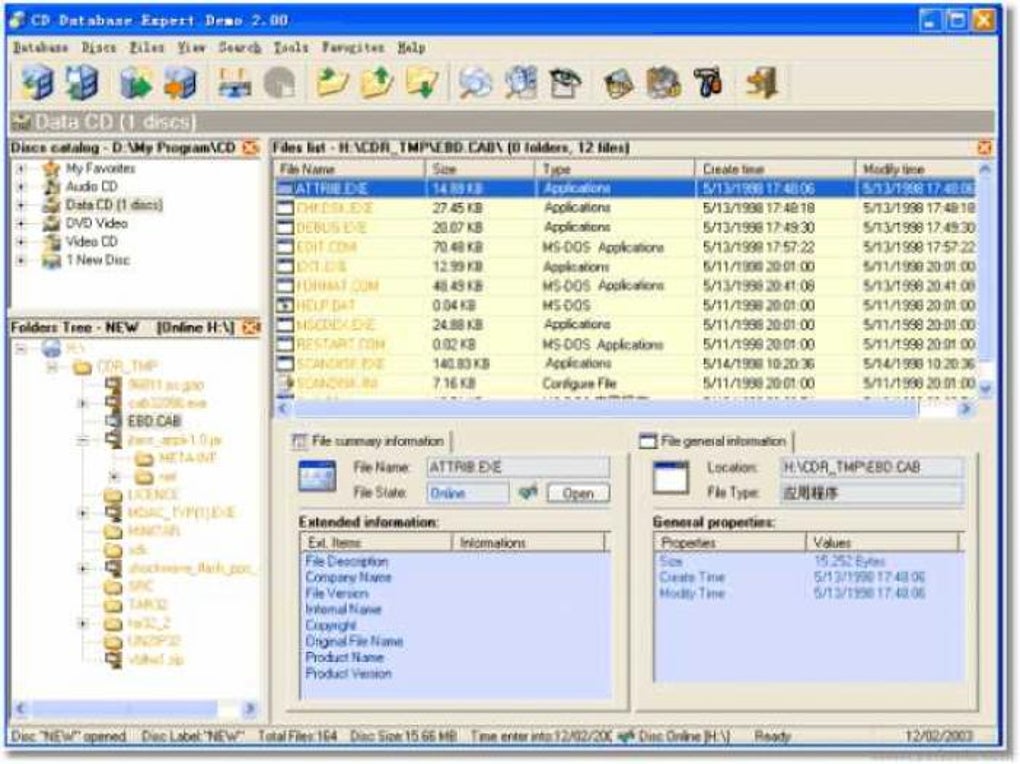Click the Folders Tree horizontal scrollbar right arrow
Viewport: 1020px width, 764px height.
coord(250,708)
